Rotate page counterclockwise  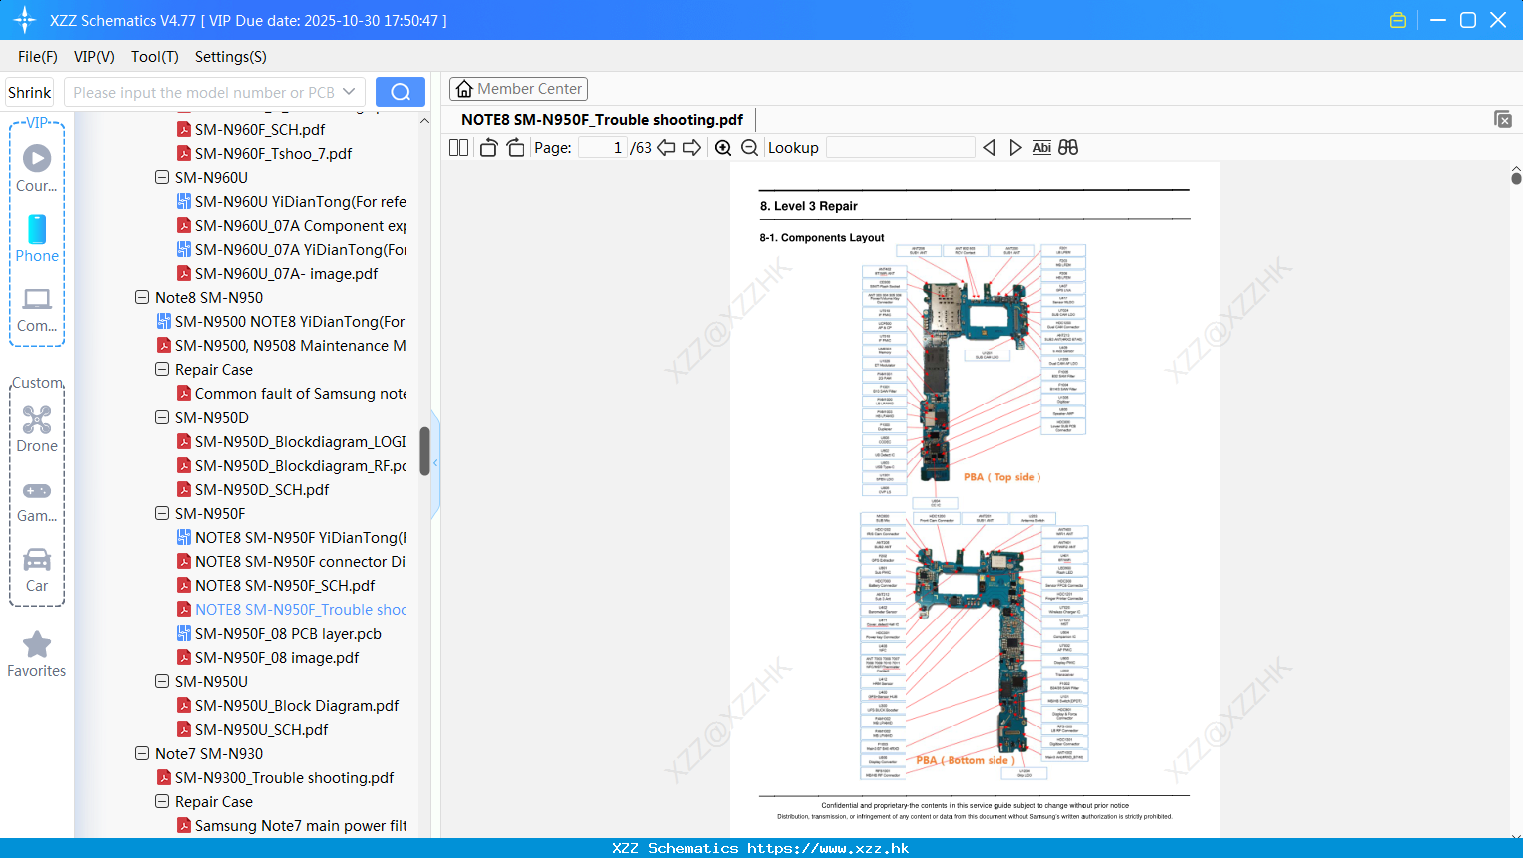(488, 147)
